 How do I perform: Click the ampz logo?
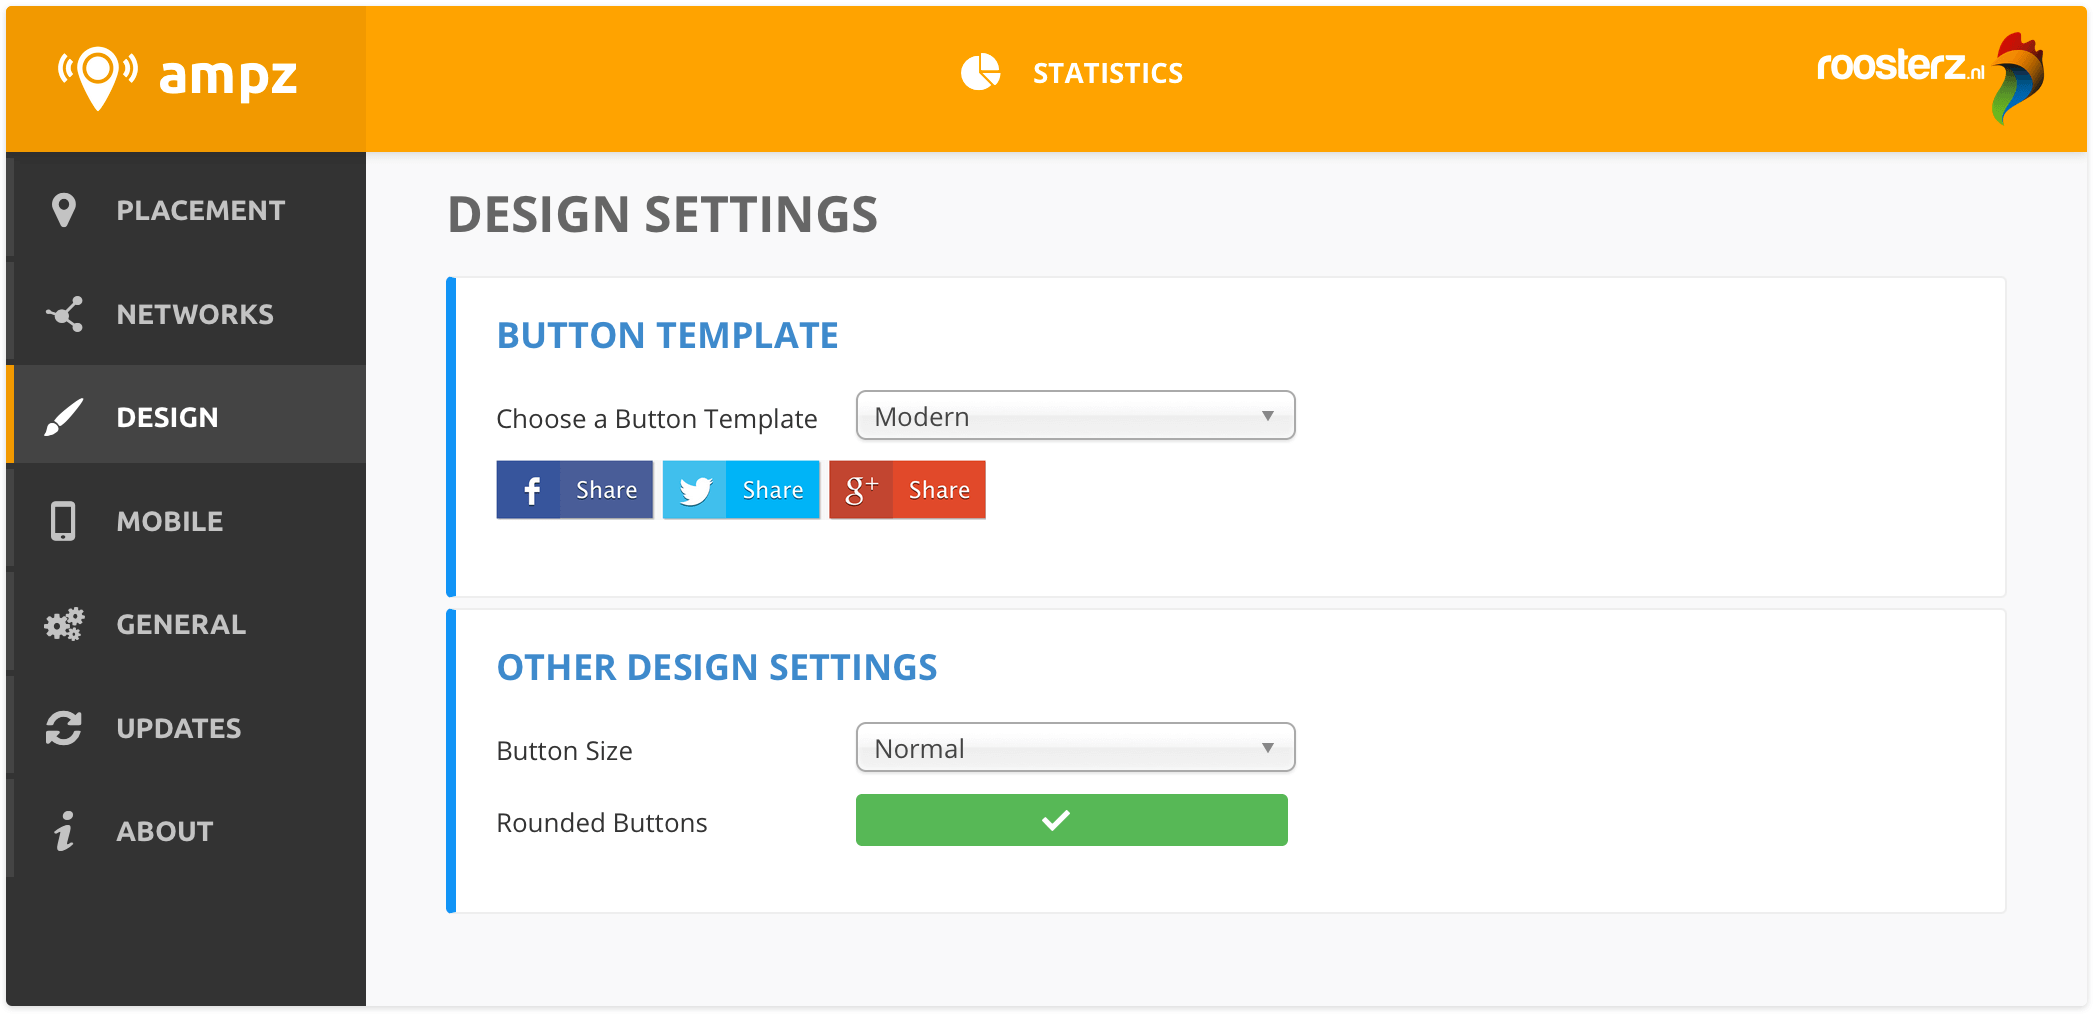click(178, 77)
